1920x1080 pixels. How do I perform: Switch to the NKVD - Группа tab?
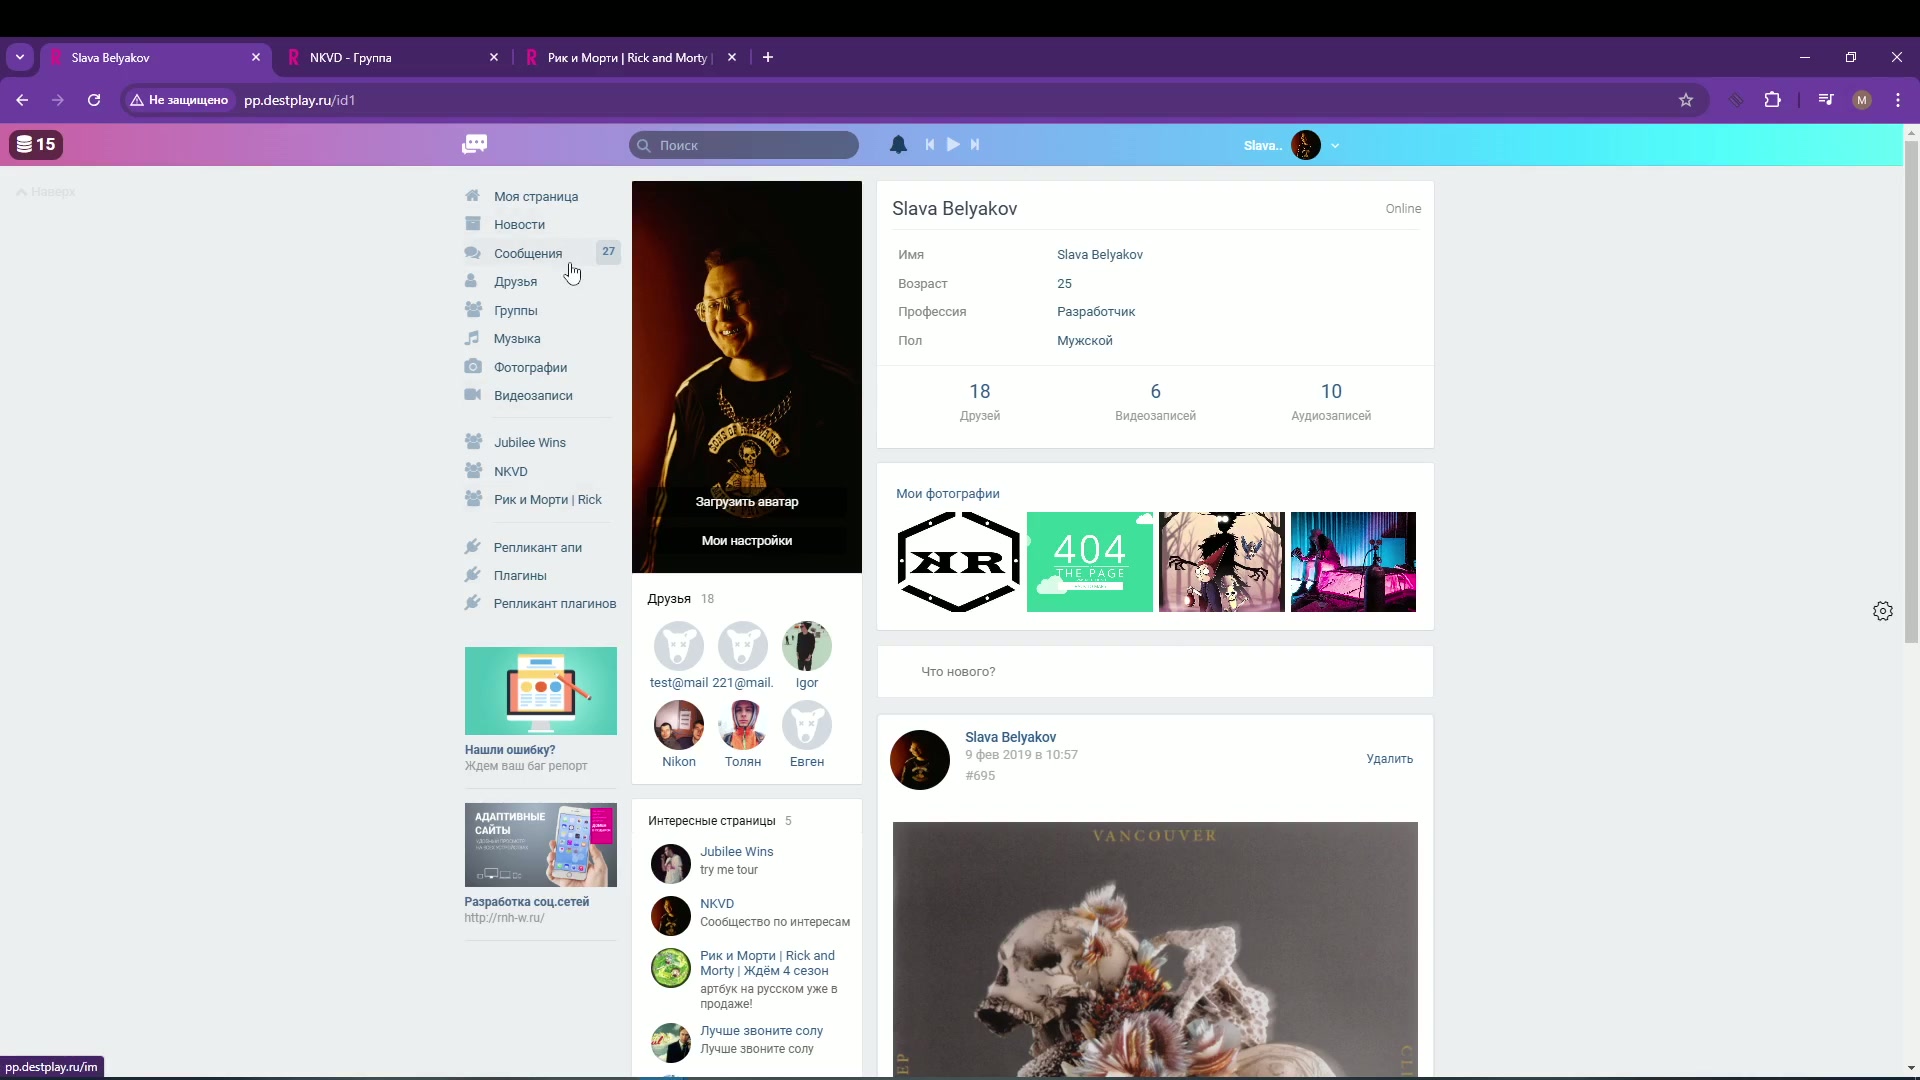(393, 58)
